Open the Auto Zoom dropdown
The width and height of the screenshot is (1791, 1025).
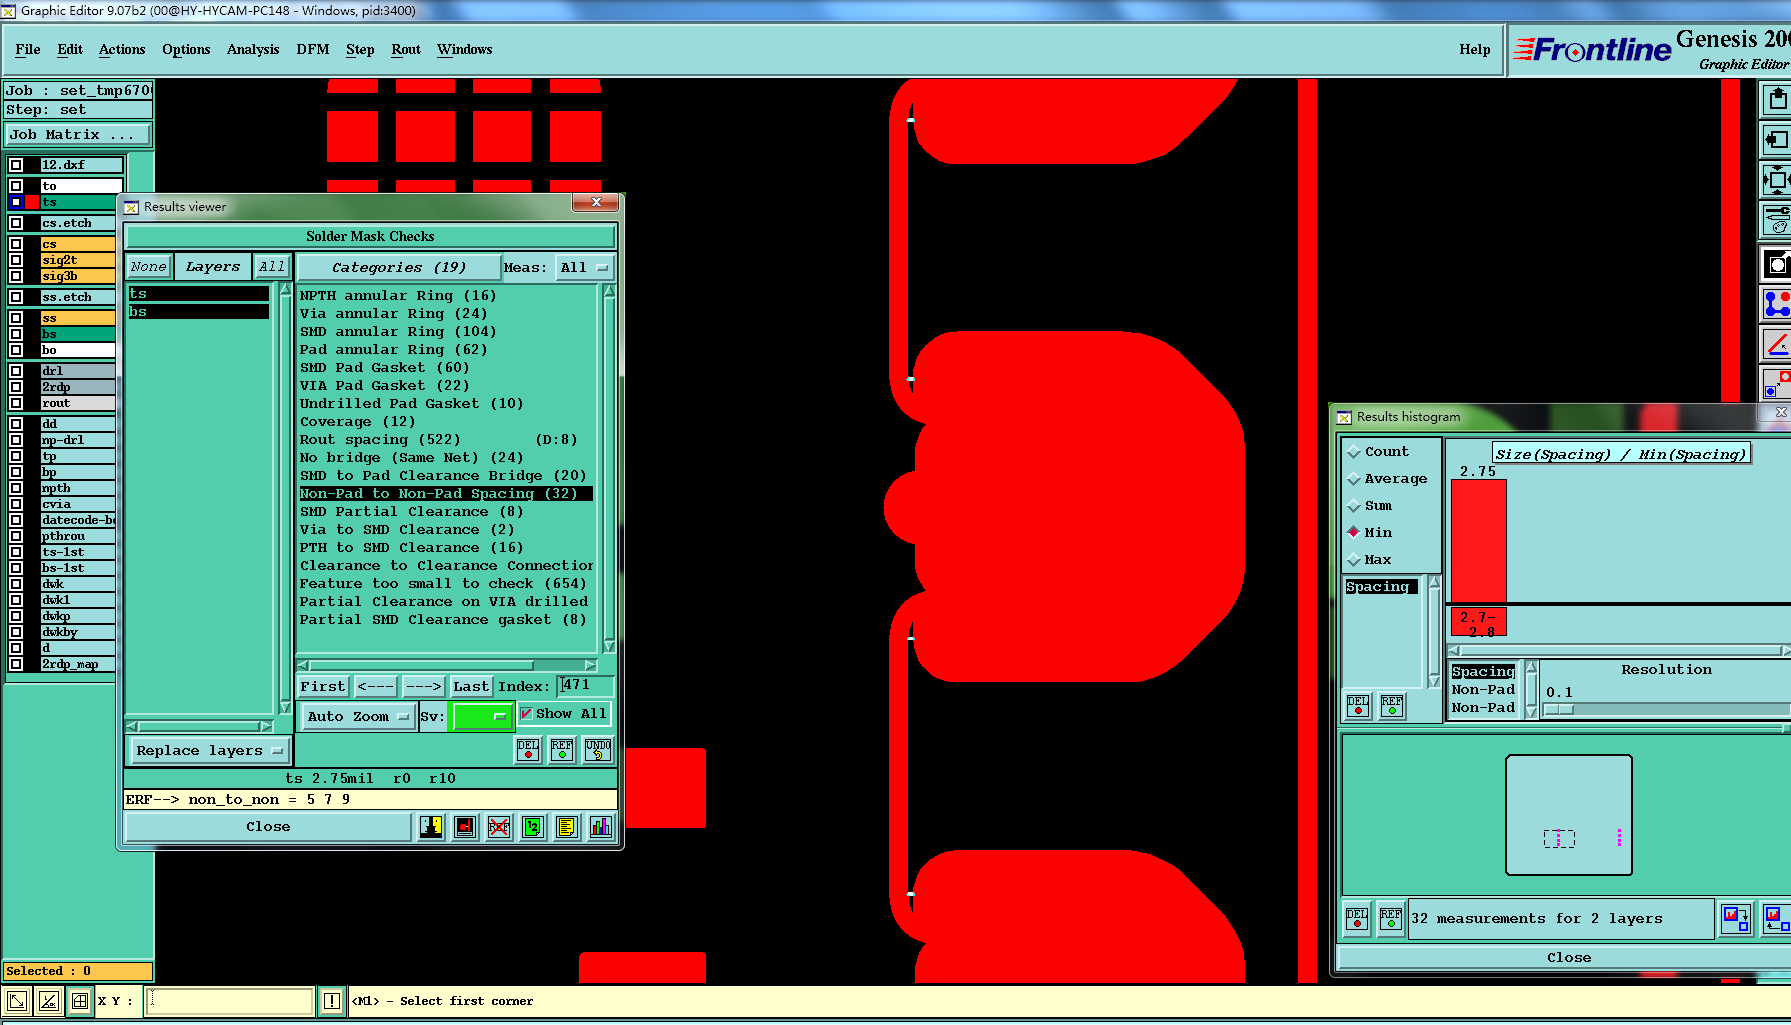click(358, 716)
